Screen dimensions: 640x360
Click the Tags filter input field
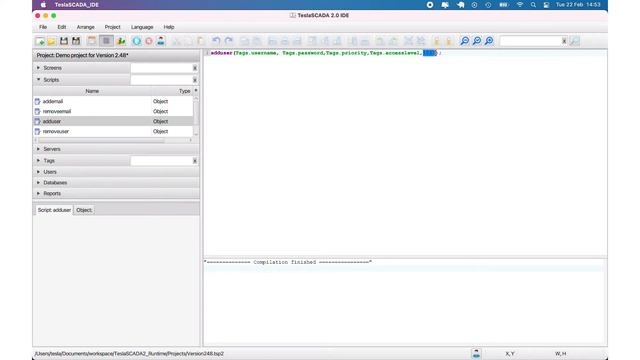(x=161, y=161)
